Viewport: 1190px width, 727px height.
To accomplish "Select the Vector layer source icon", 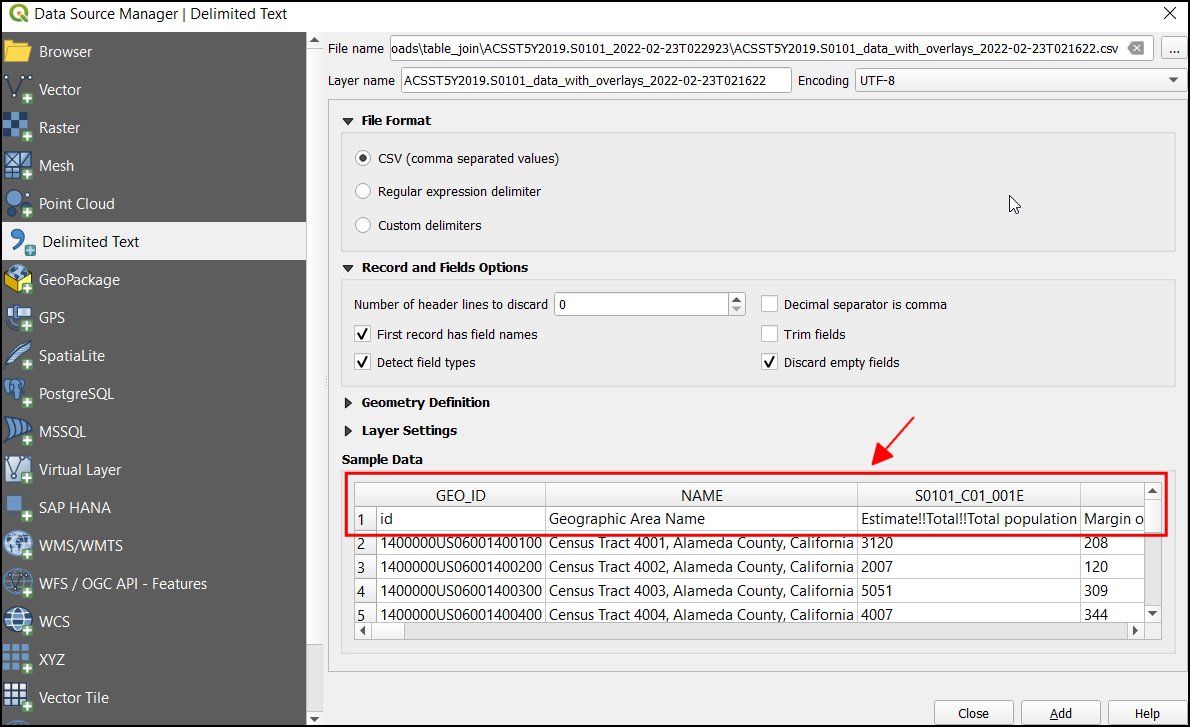I will (x=19, y=90).
